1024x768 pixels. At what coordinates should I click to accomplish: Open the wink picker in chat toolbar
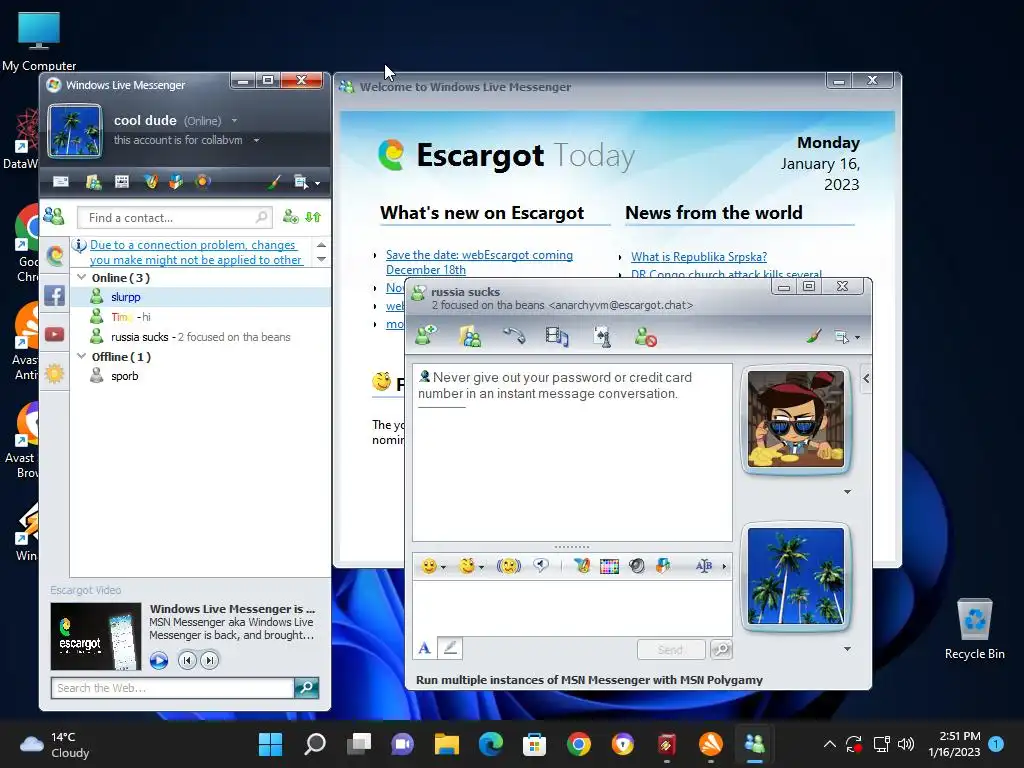click(472, 566)
